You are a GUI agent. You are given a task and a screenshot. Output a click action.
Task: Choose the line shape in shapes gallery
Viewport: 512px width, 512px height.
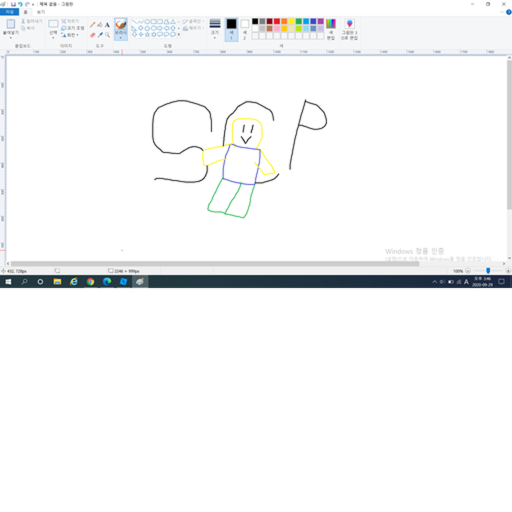134,22
